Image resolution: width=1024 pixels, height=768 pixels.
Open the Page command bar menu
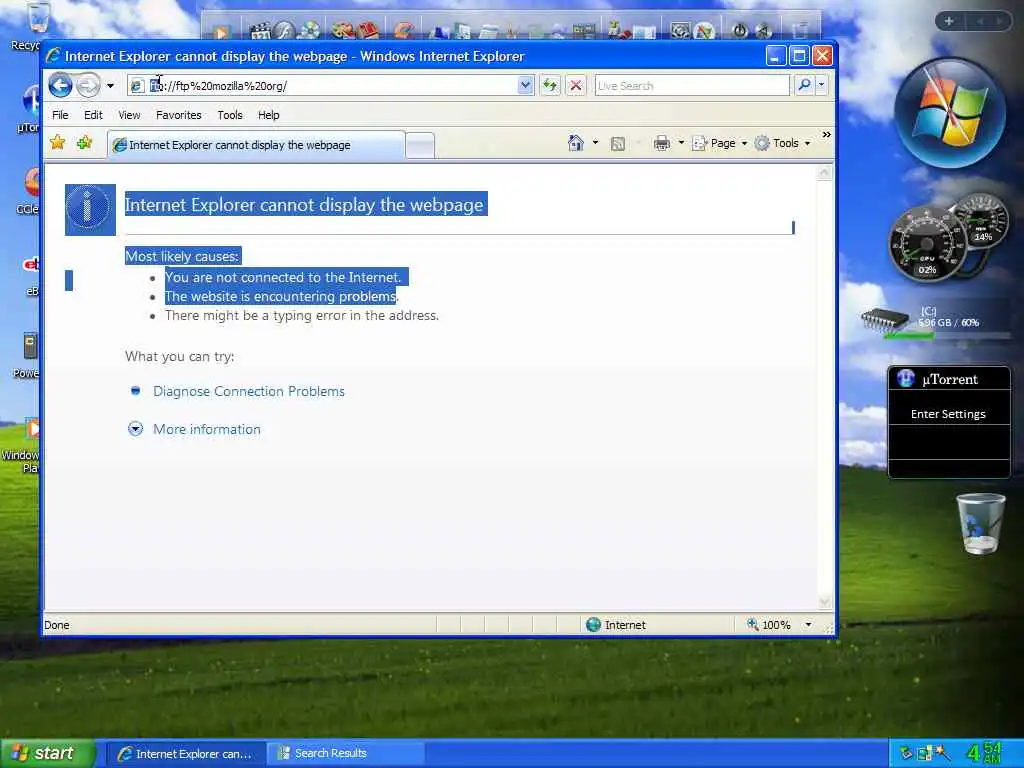pyautogui.click(x=719, y=143)
